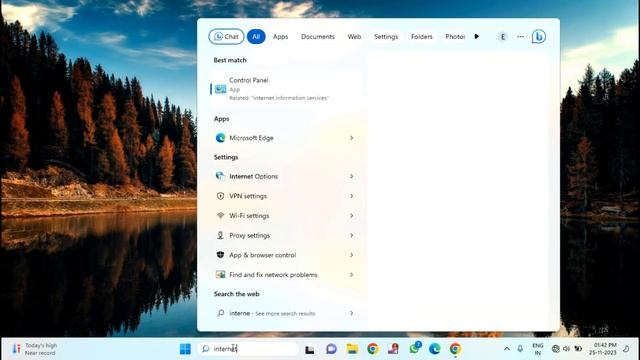
Task: Switch to the Apps filter tab
Action: point(280,37)
